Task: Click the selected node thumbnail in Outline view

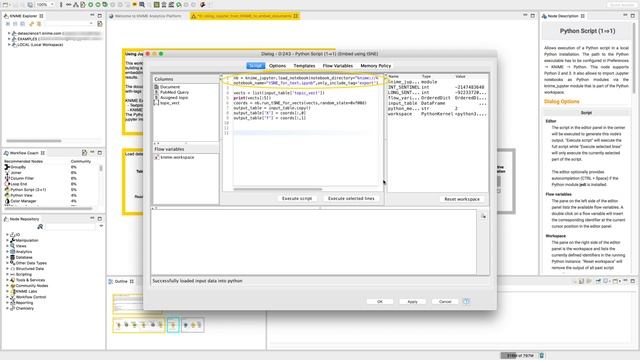Action: point(173,325)
